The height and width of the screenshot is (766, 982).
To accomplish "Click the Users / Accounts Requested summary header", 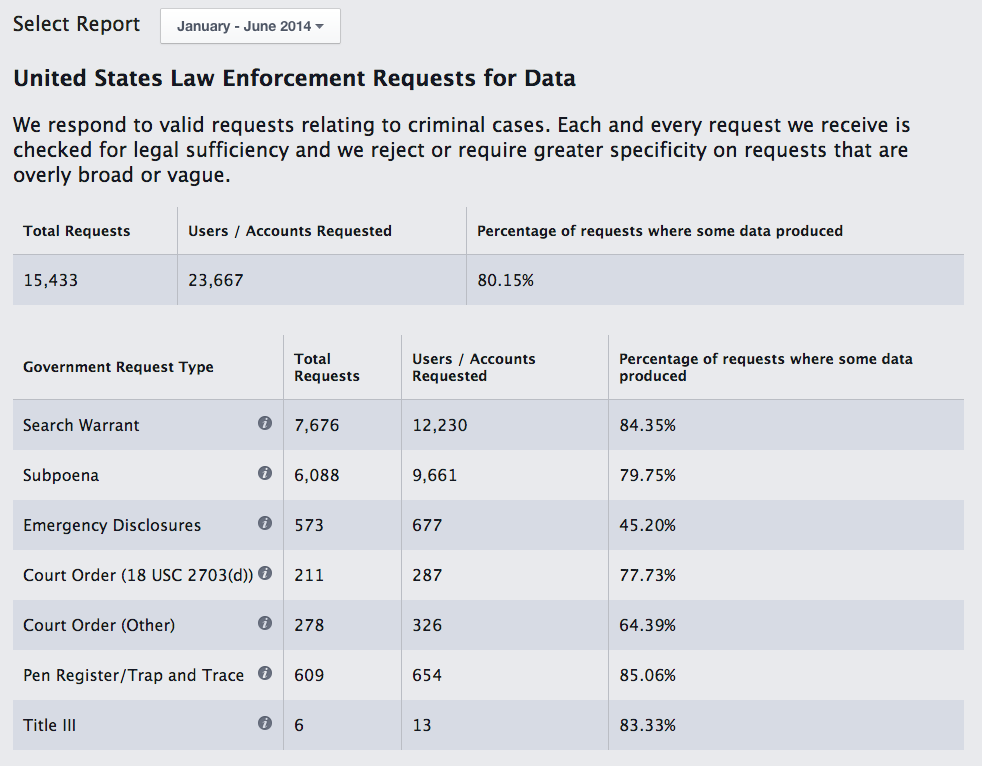I will (290, 231).
